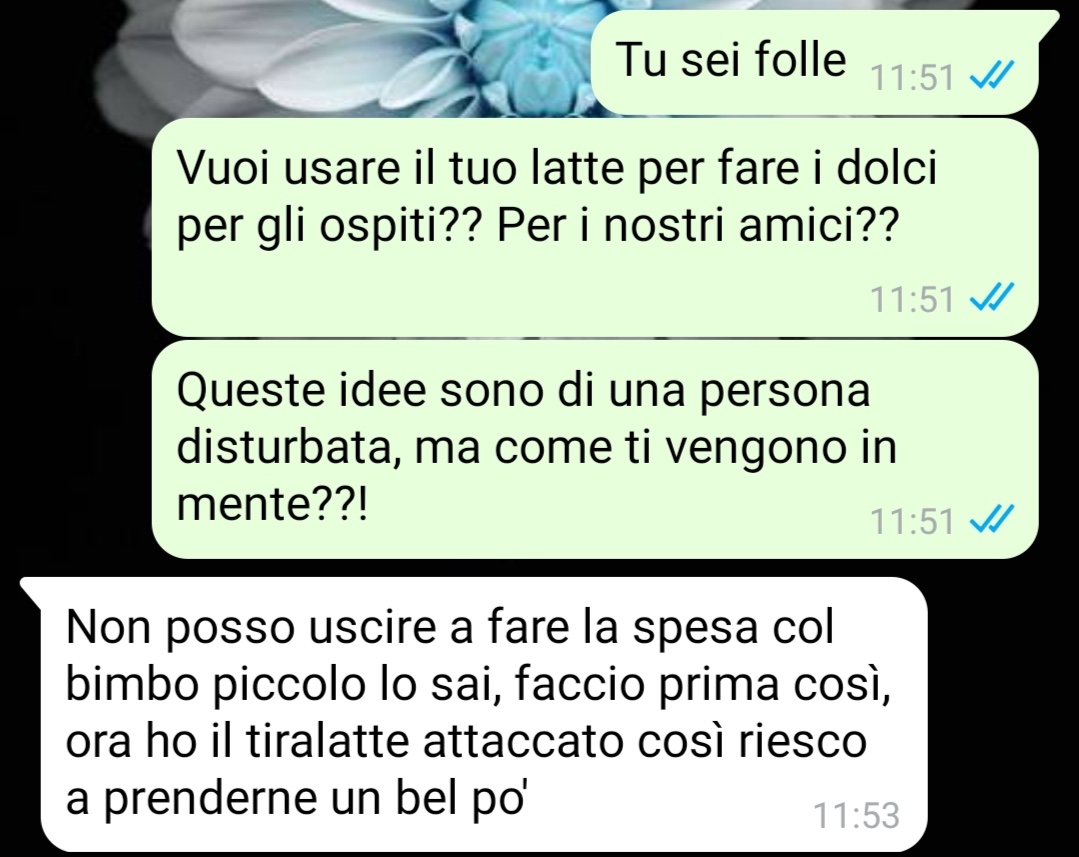Image resolution: width=1079 pixels, height=857 pixels.
Task: Tap the pointed tail of the received bubble
Action: pyautogui.click(x=31, y=587)
